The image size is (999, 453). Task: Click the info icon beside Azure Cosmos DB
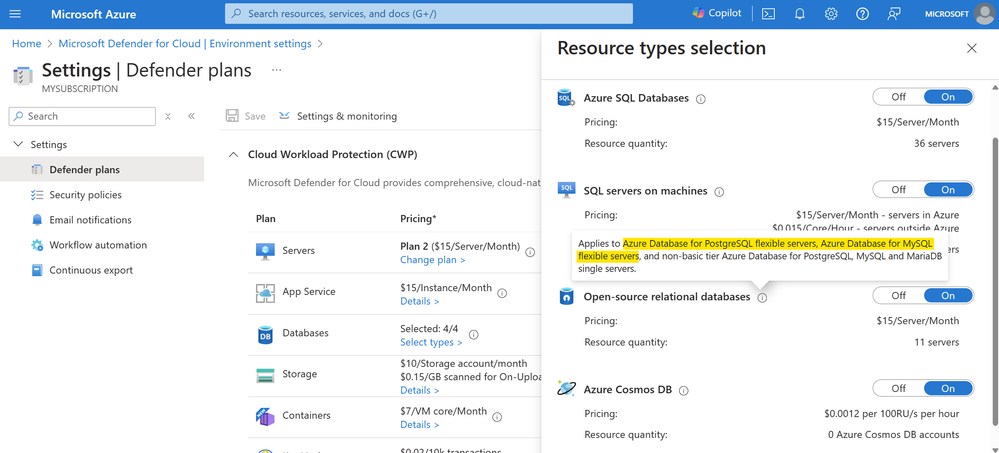pos(684,390)
